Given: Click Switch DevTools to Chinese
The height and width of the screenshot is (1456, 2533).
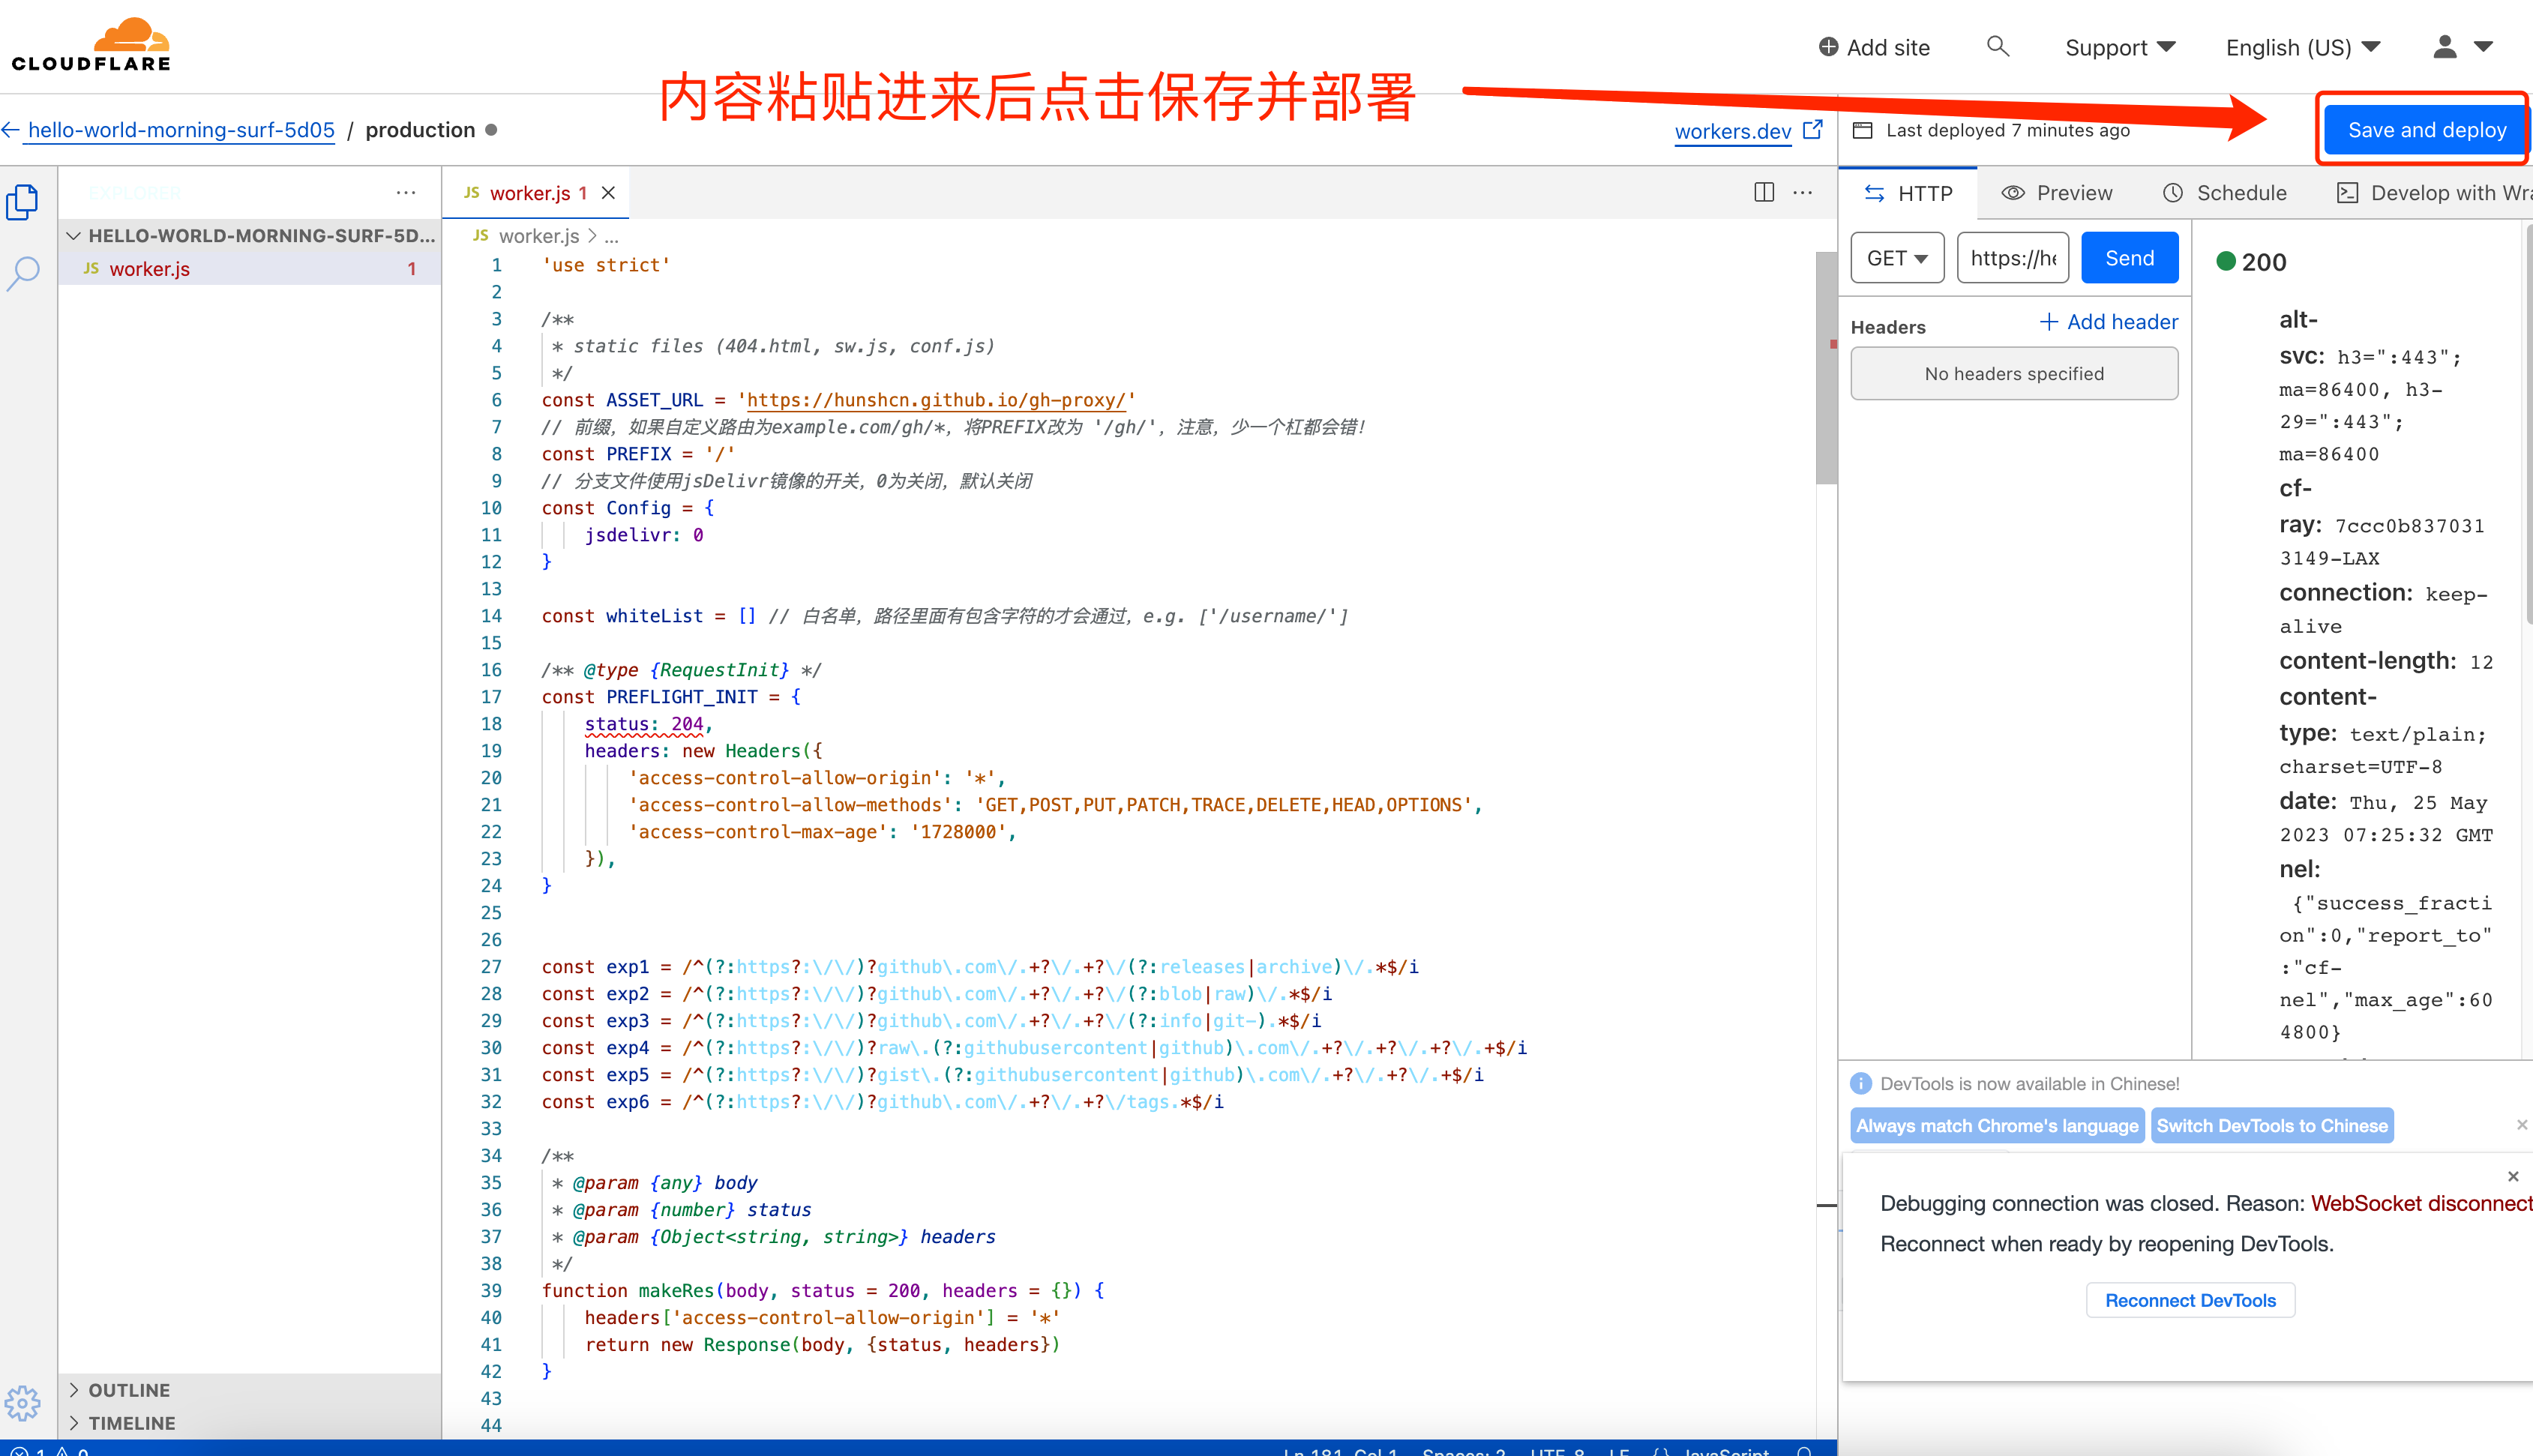Looking at the screenshot, I should 2272,1125.
